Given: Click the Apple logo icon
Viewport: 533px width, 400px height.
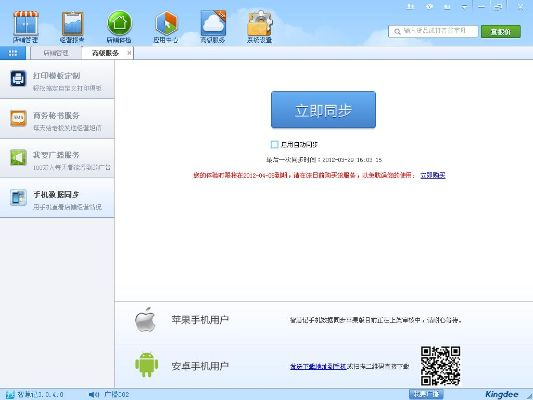Looking at the screenshot, I should (146, 319).
